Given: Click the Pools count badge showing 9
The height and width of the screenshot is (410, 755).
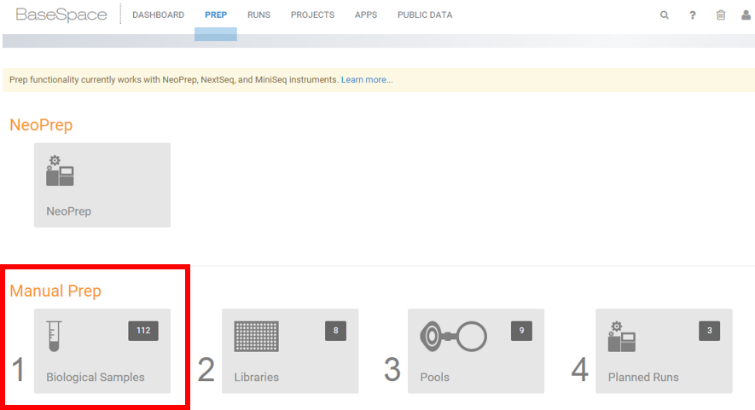Looking at the screenshot, I should pos(518,331).
